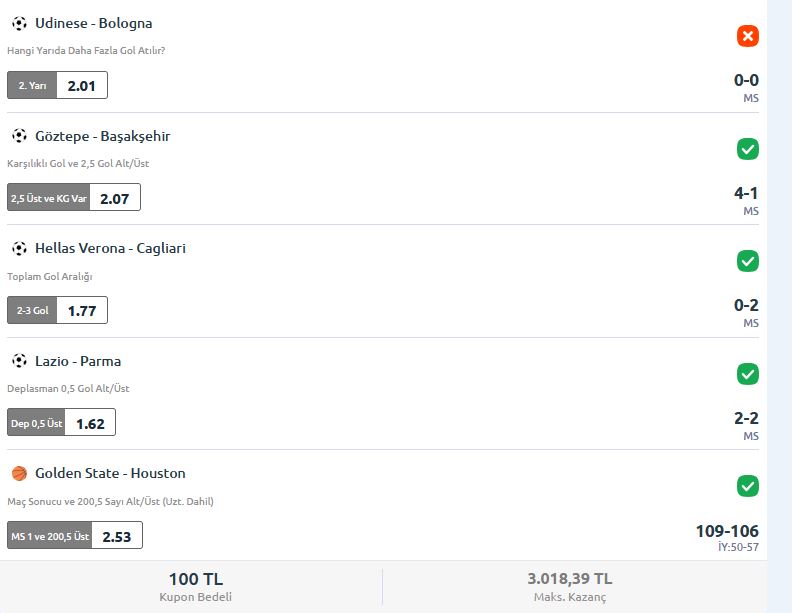This screenshot has height=613, width=792.
Task: Open the Golden State - Houston match title
Action: 110,474
